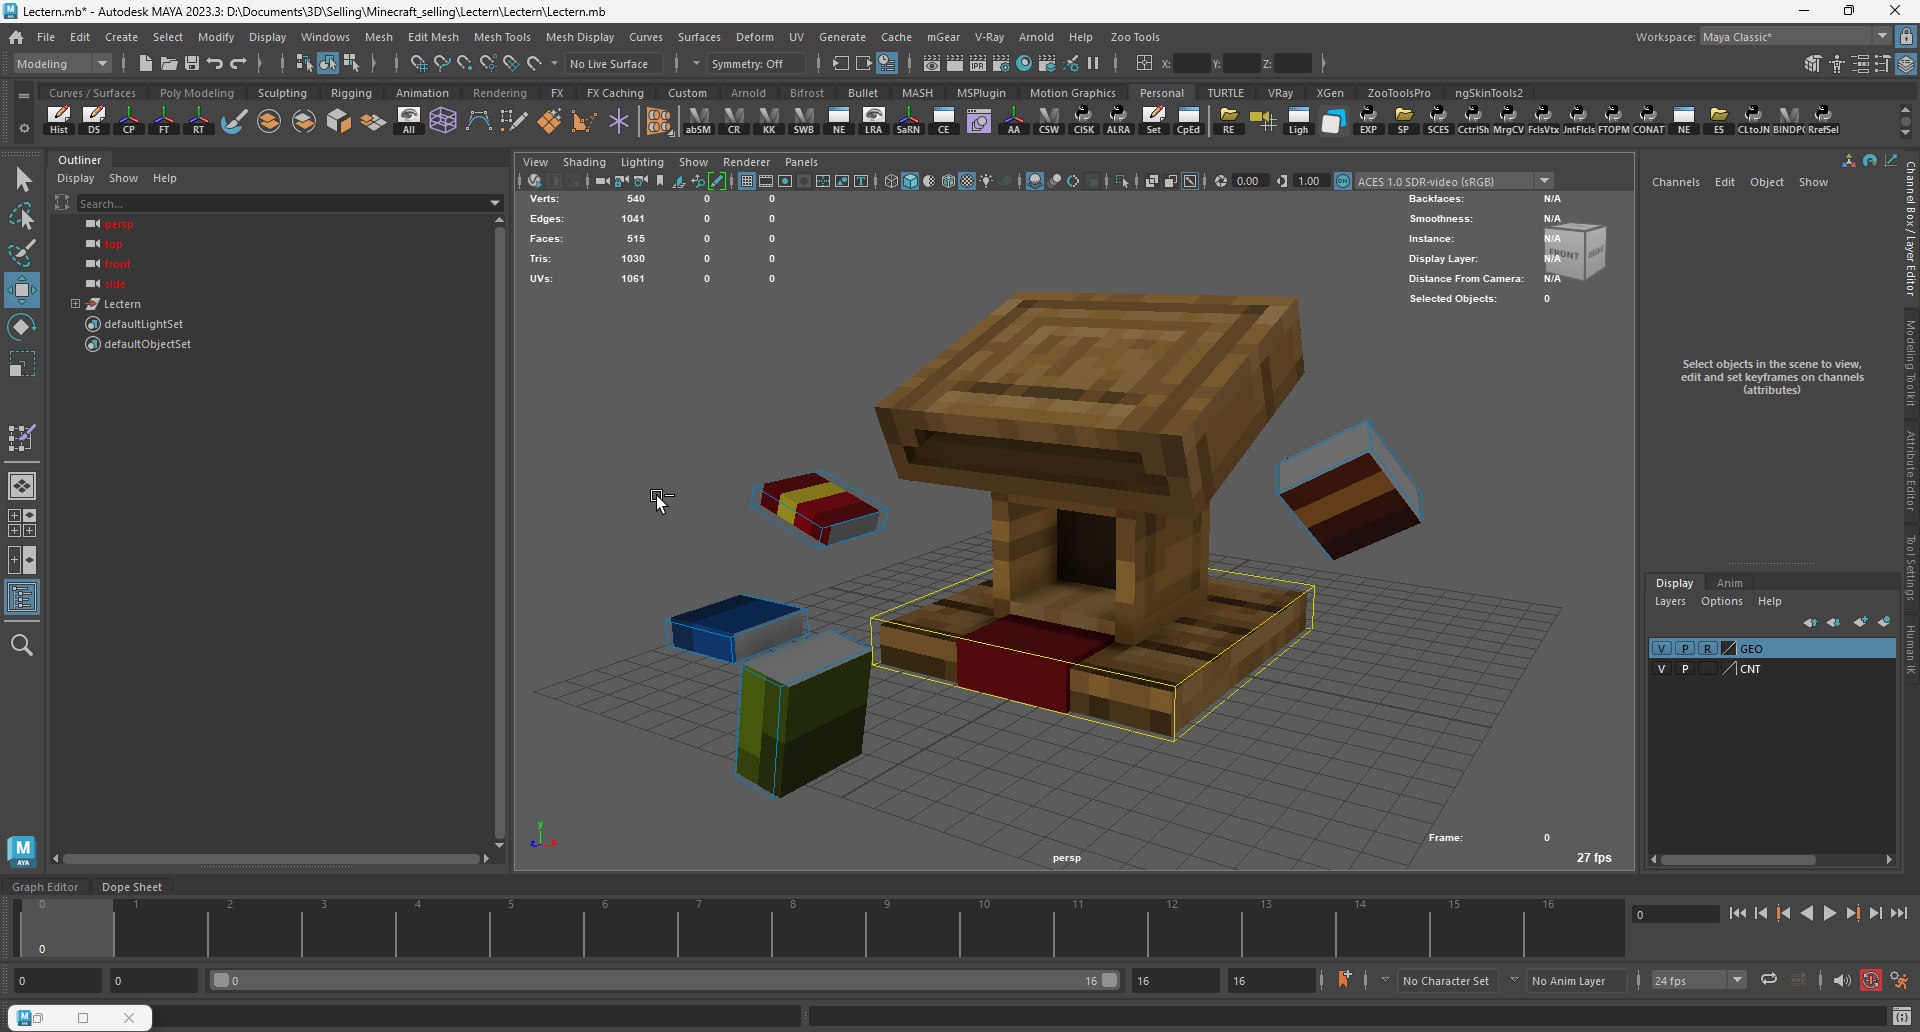
Task: Click the abSM shelf button
Action: (698, 120)
